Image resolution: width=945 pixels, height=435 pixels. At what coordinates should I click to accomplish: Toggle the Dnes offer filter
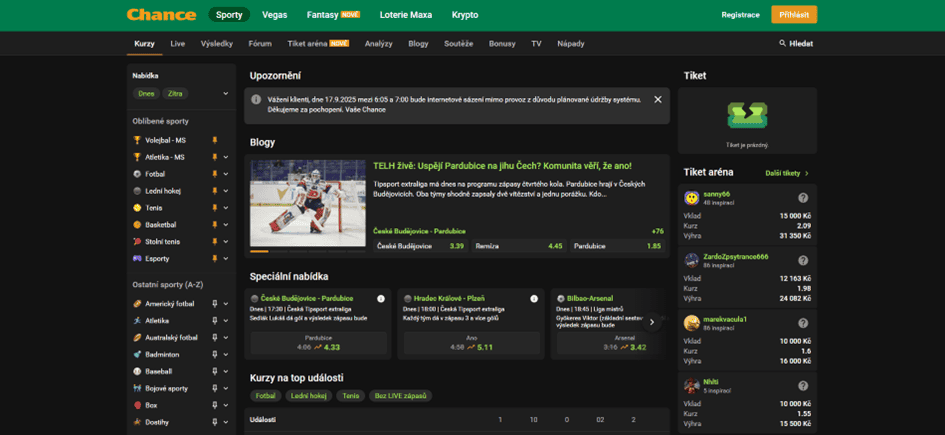(x=146, y=93)
